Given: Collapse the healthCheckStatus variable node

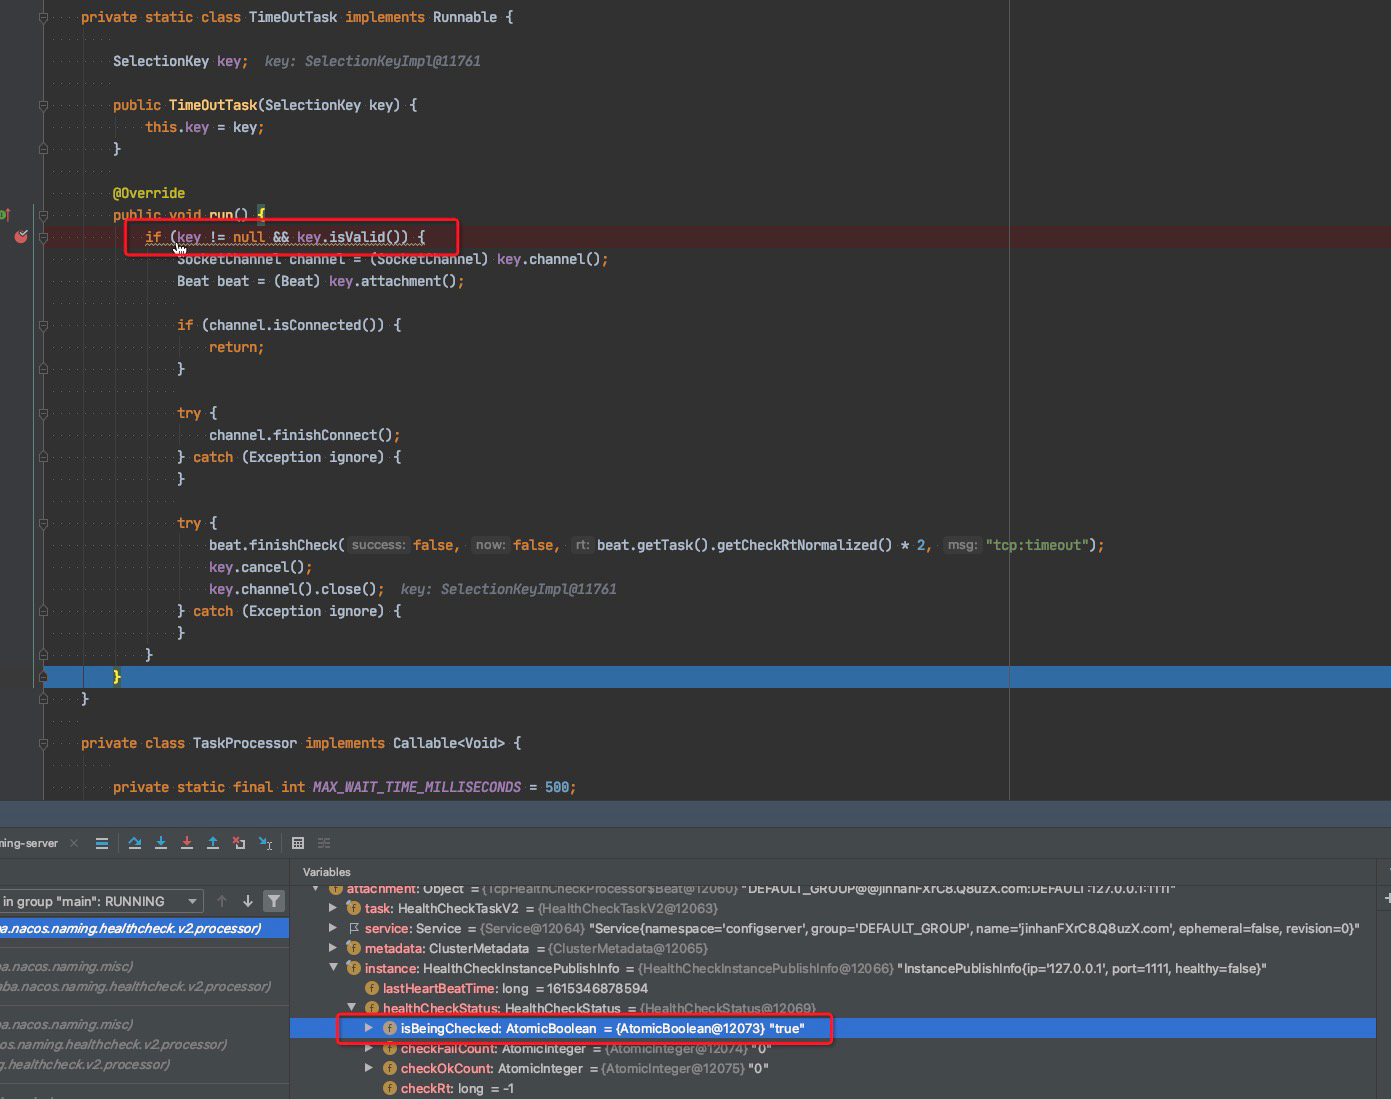Looking at the screenshot, I should click(351, 1008).
